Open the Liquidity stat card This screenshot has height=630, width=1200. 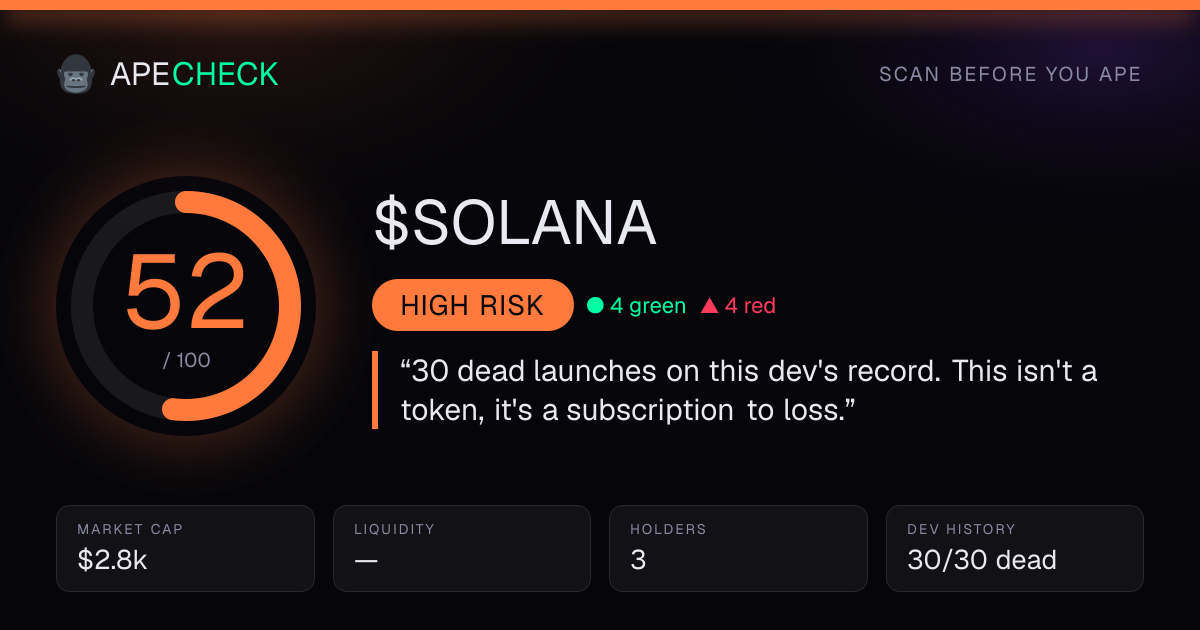tap(462, 548)
